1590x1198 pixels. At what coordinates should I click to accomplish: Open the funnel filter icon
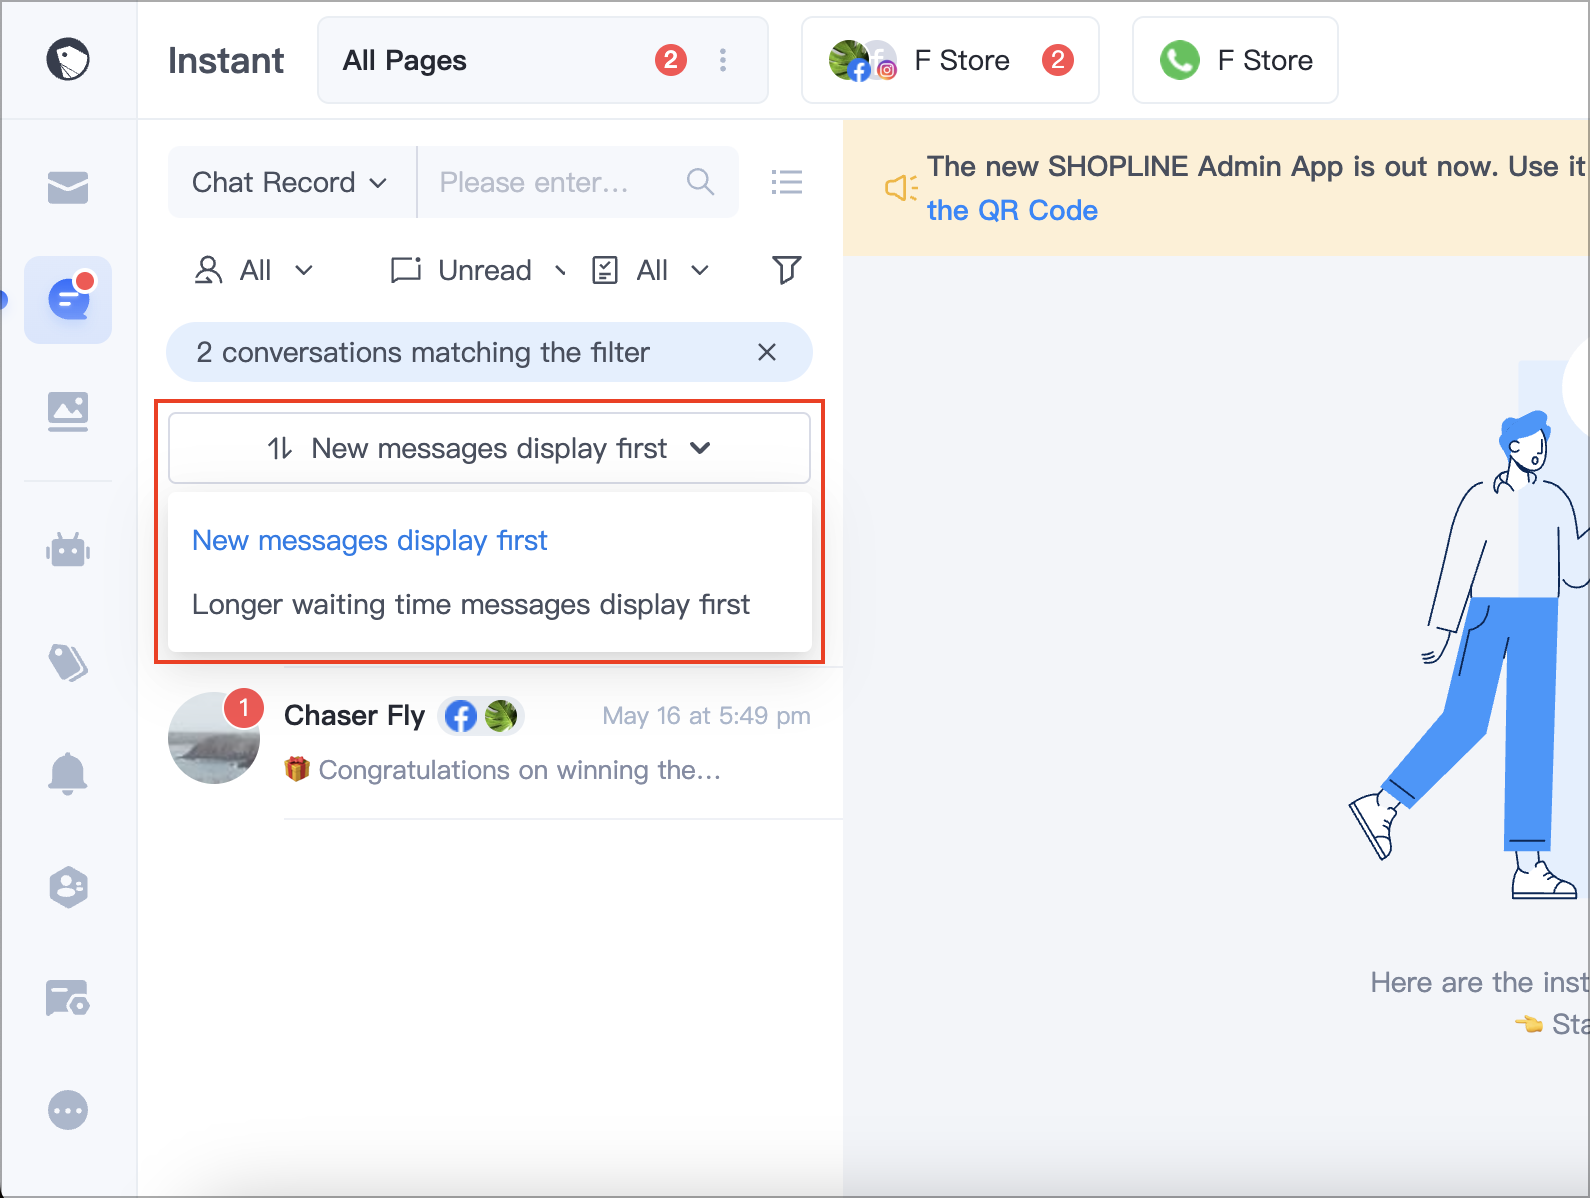coord(787,269)
